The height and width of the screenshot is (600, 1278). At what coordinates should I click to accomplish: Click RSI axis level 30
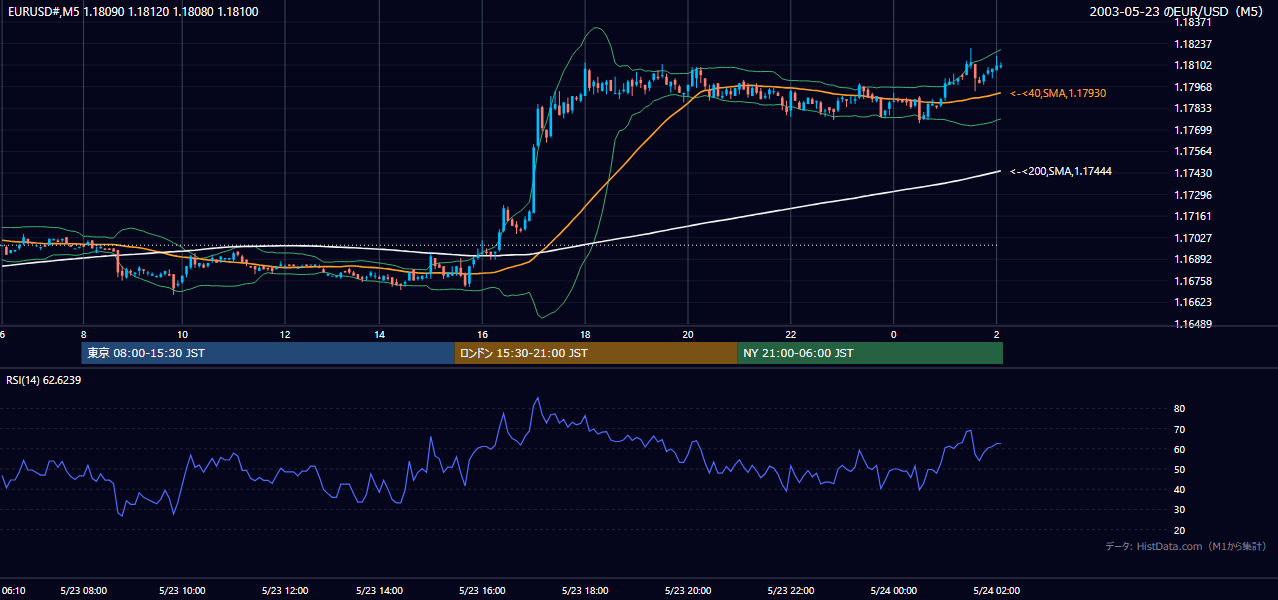(1179, 510)
